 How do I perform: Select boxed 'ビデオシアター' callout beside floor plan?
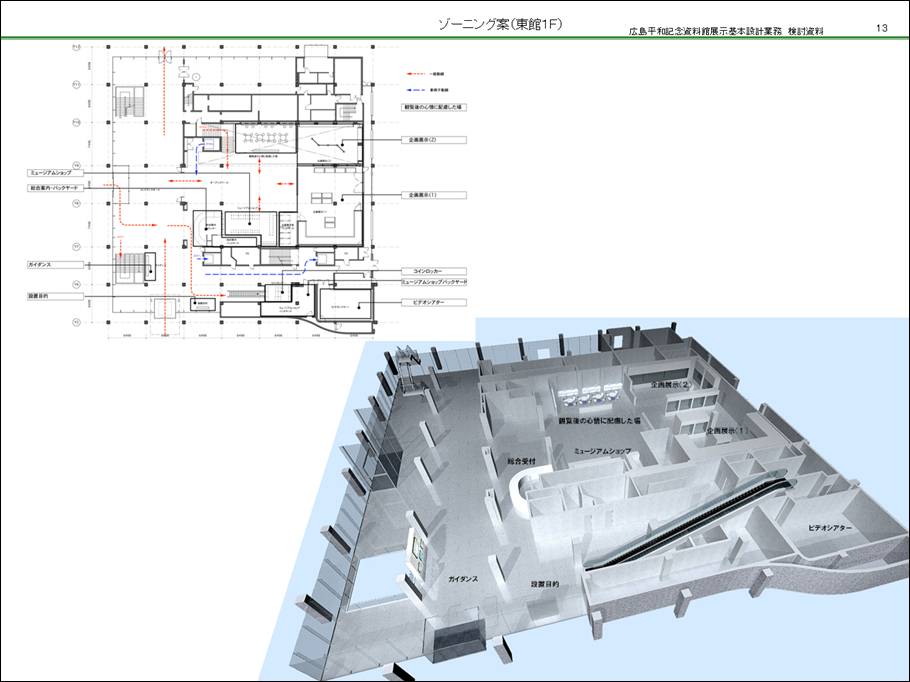434,302
